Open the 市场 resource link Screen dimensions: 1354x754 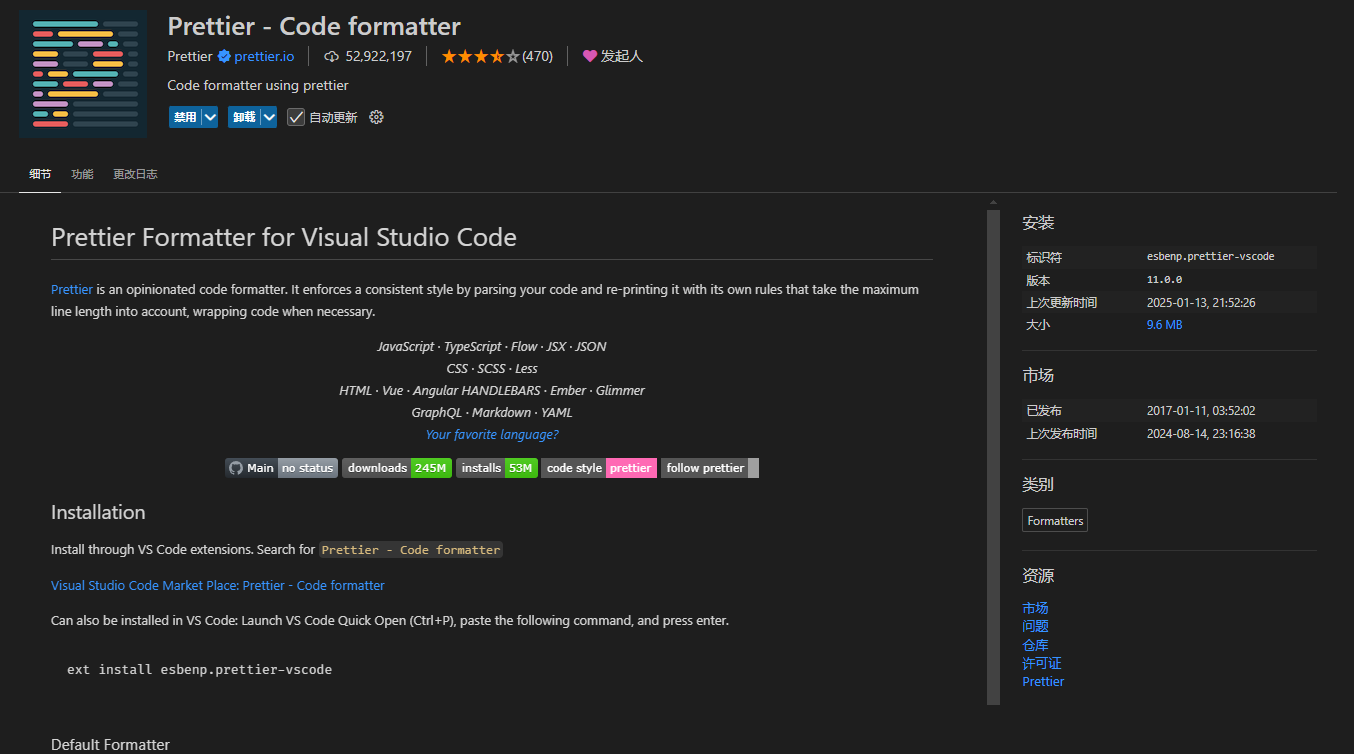coord(1035,608)
